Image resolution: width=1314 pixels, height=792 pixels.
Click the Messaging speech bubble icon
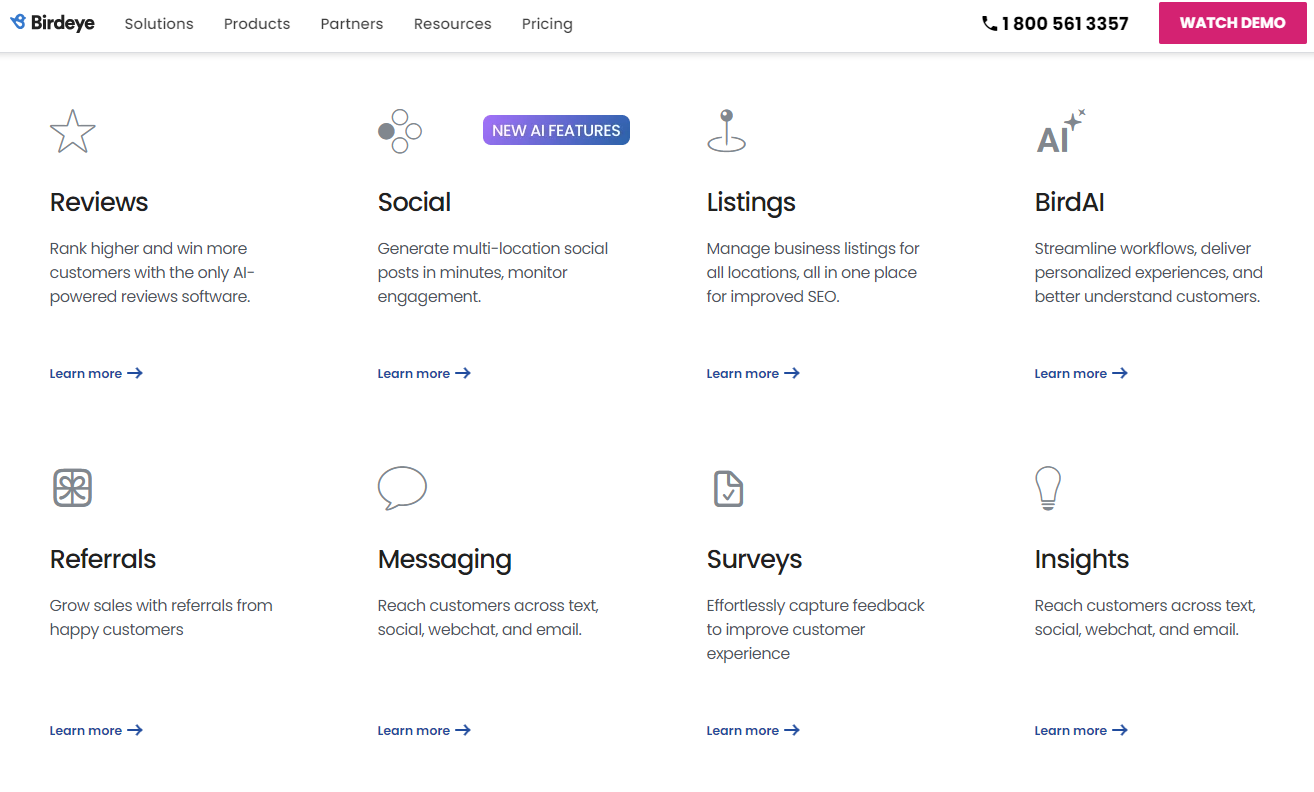coord(402,488)
